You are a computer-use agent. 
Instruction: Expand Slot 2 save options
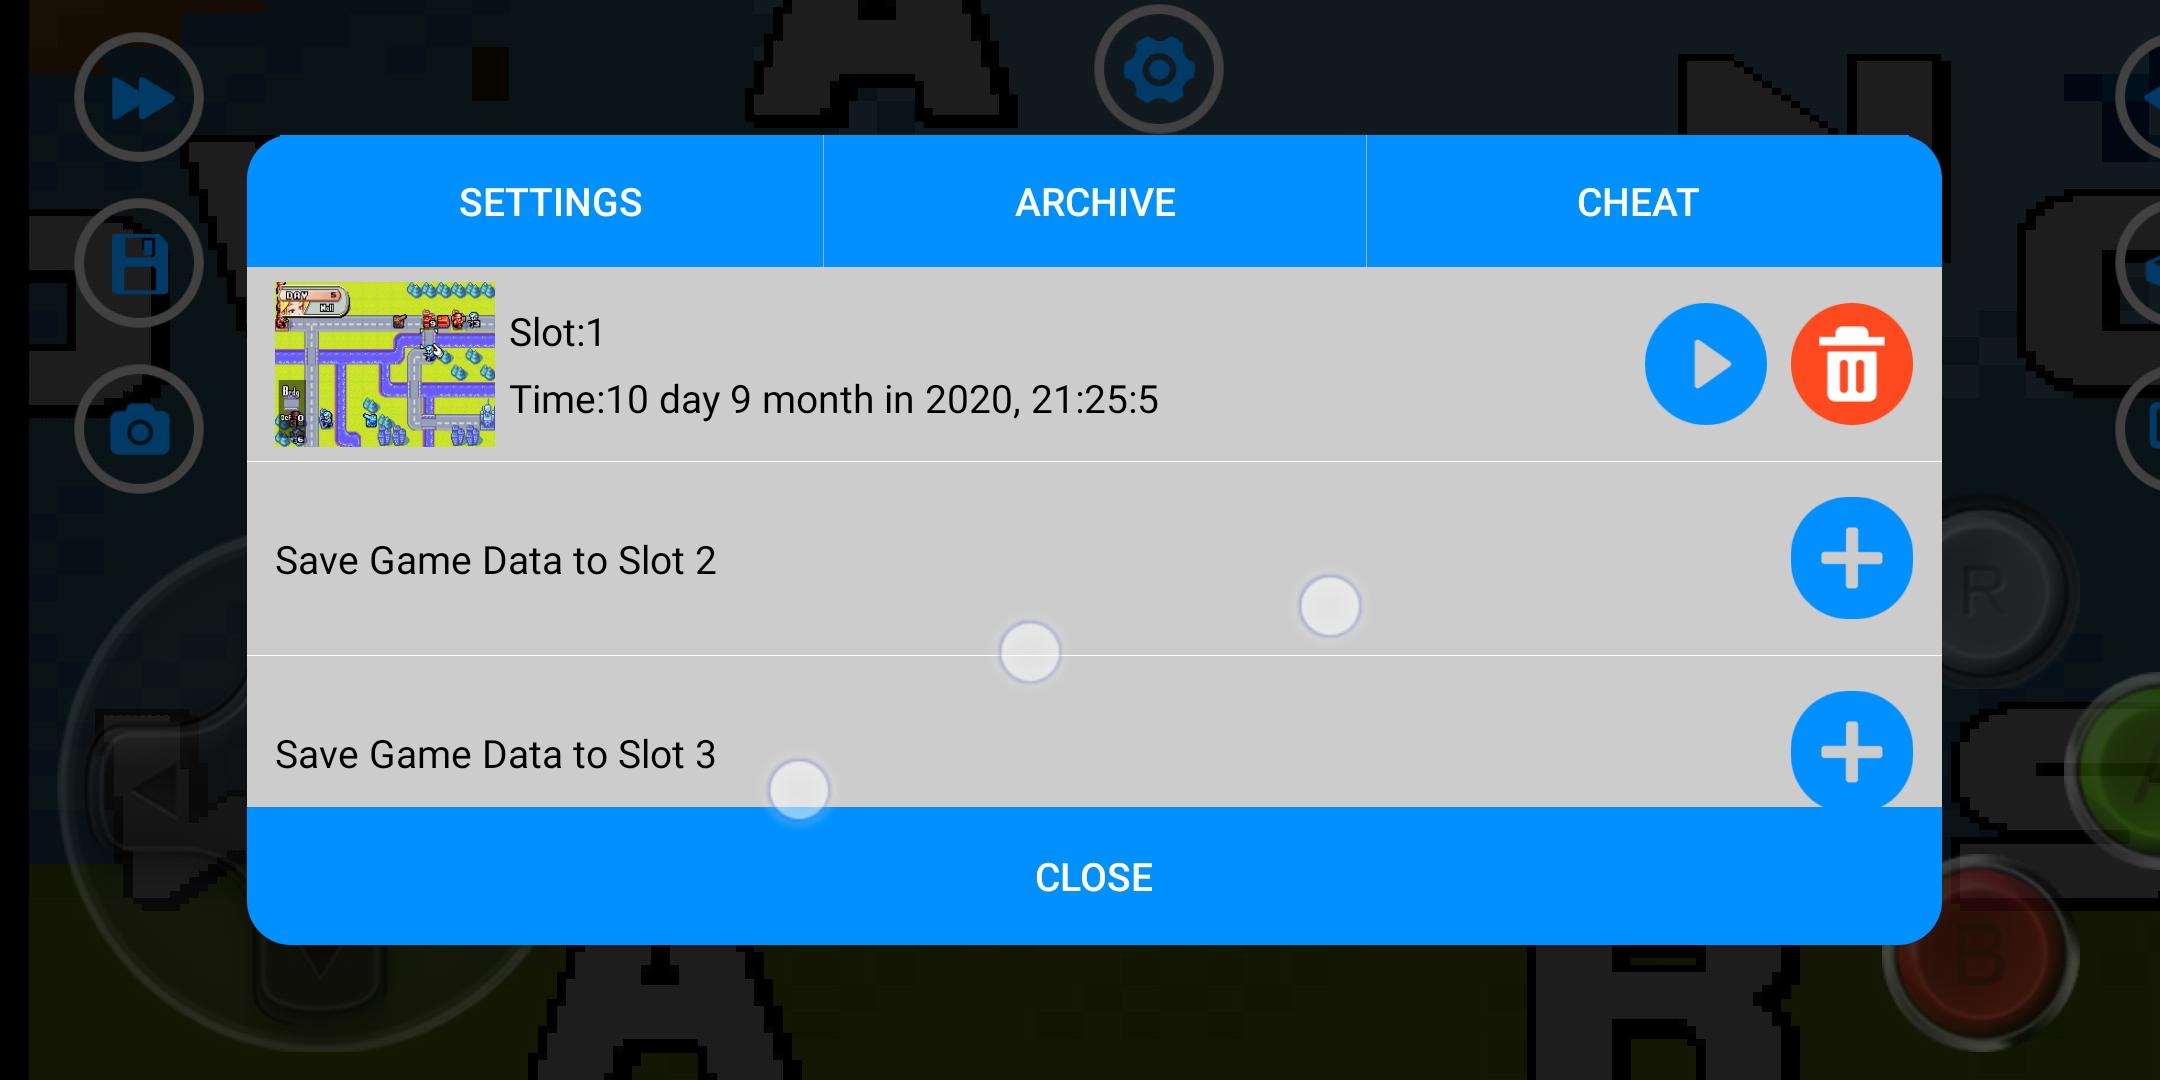pyautogui.click(x=1851, y=558)
